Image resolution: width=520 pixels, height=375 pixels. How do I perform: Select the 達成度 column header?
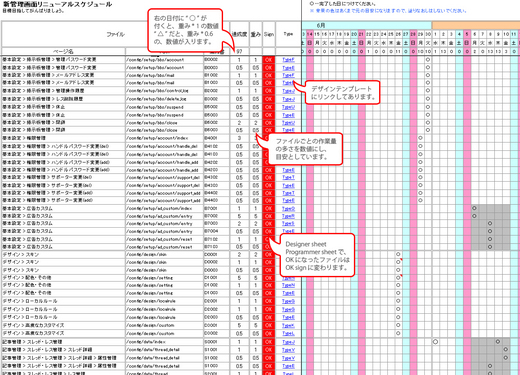(239, 34)
